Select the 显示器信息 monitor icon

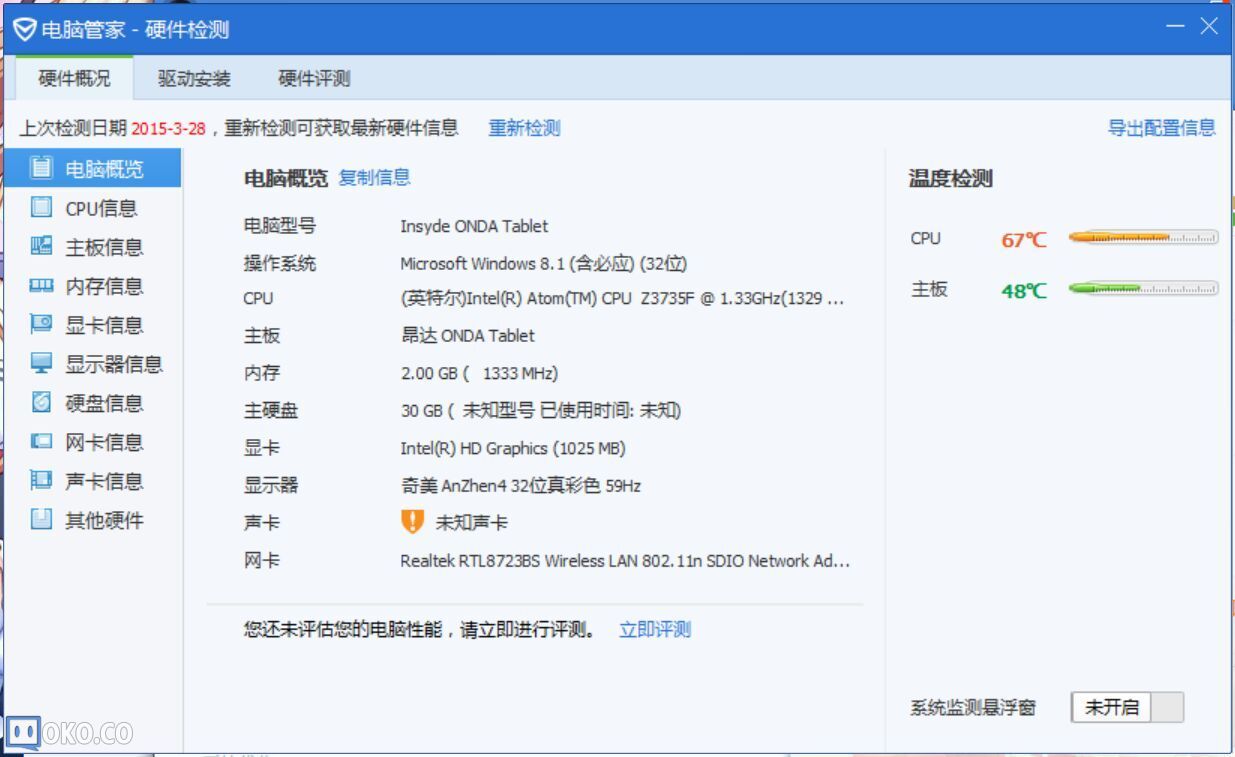(x=41, y=364)
